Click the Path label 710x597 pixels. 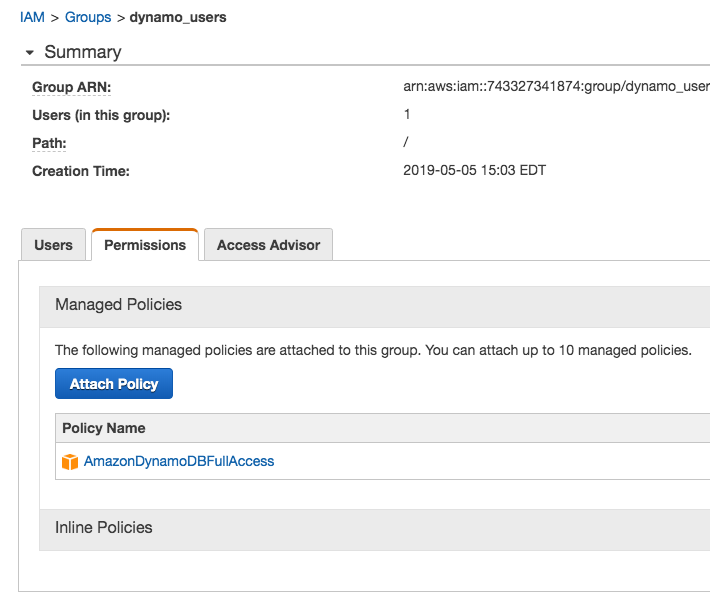49,143
